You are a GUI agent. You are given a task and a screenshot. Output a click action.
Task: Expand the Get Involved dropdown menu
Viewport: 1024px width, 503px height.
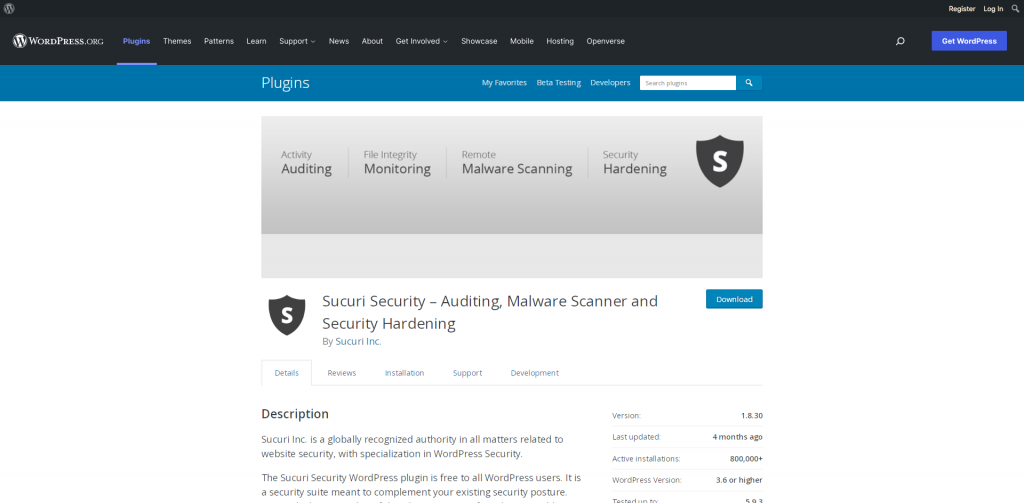[x=422, y=41]
